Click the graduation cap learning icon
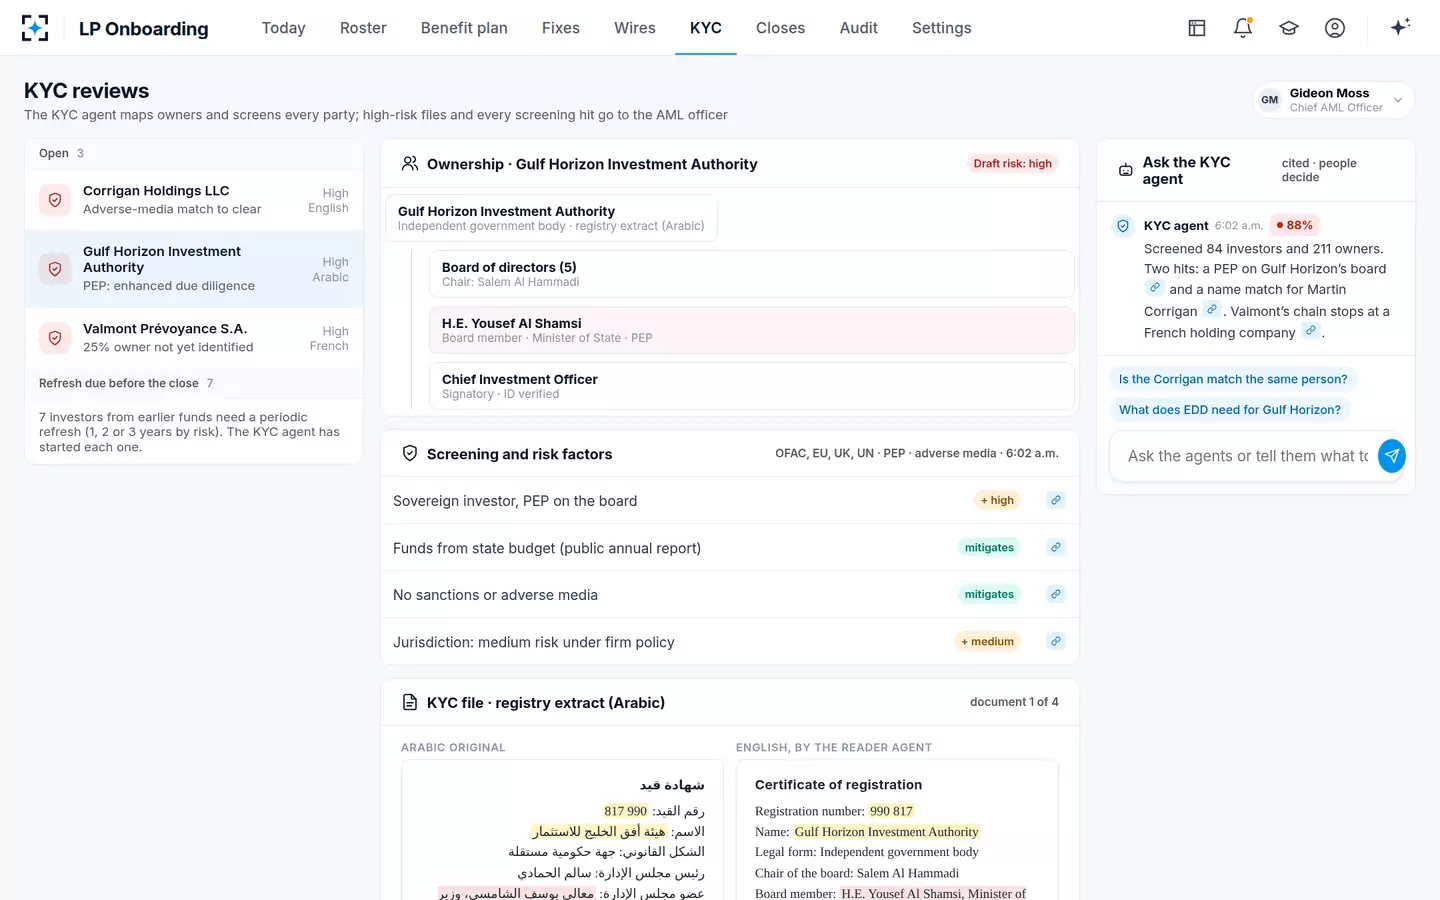 tap(1289, 28)
